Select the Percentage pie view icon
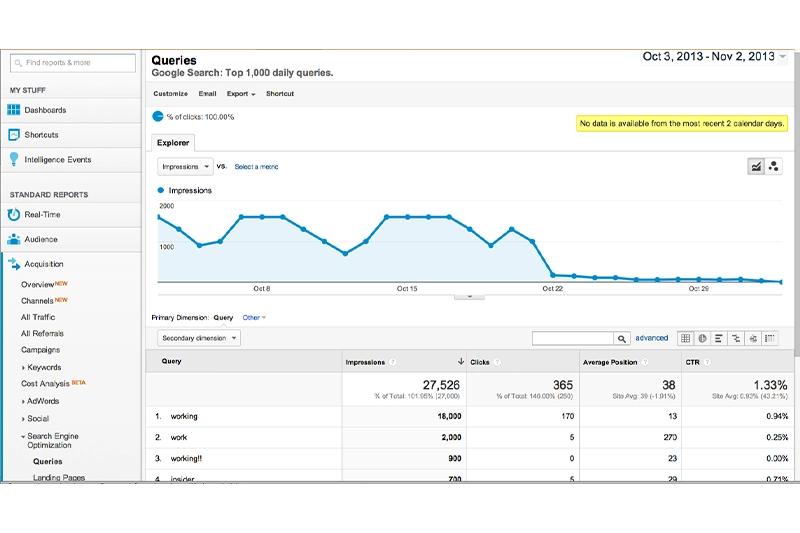The image size is (800, 533). (x=702, y=338)
